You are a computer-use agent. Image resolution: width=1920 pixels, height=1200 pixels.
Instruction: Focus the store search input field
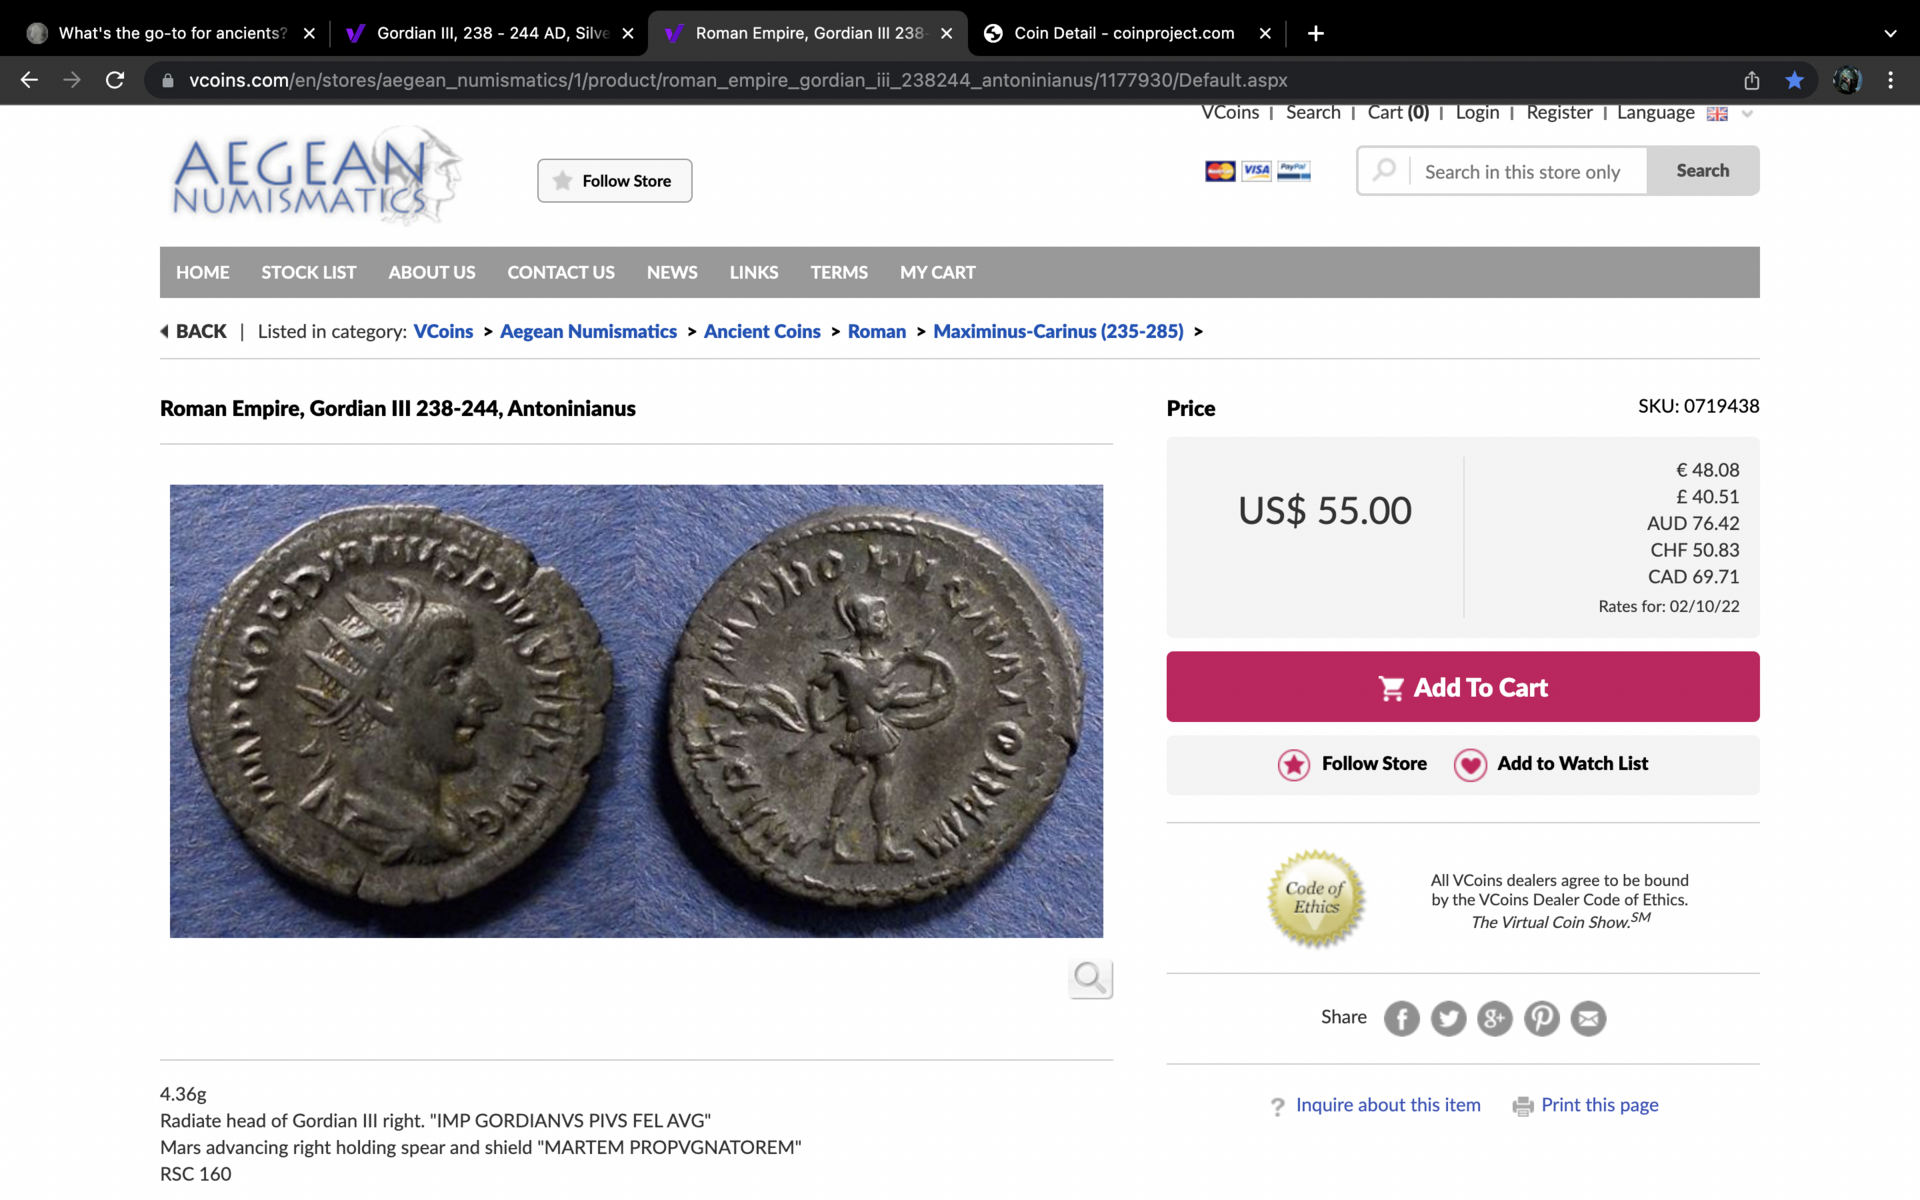click(x=1527, y=171)
